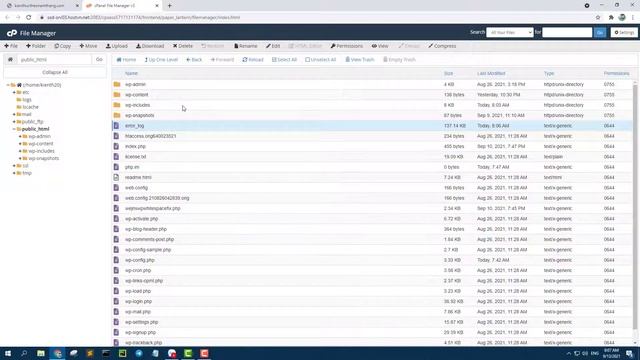This screenshot has width=640, height=360.
Task: Collapse the public_html tree node
Action: click(14, 129)
